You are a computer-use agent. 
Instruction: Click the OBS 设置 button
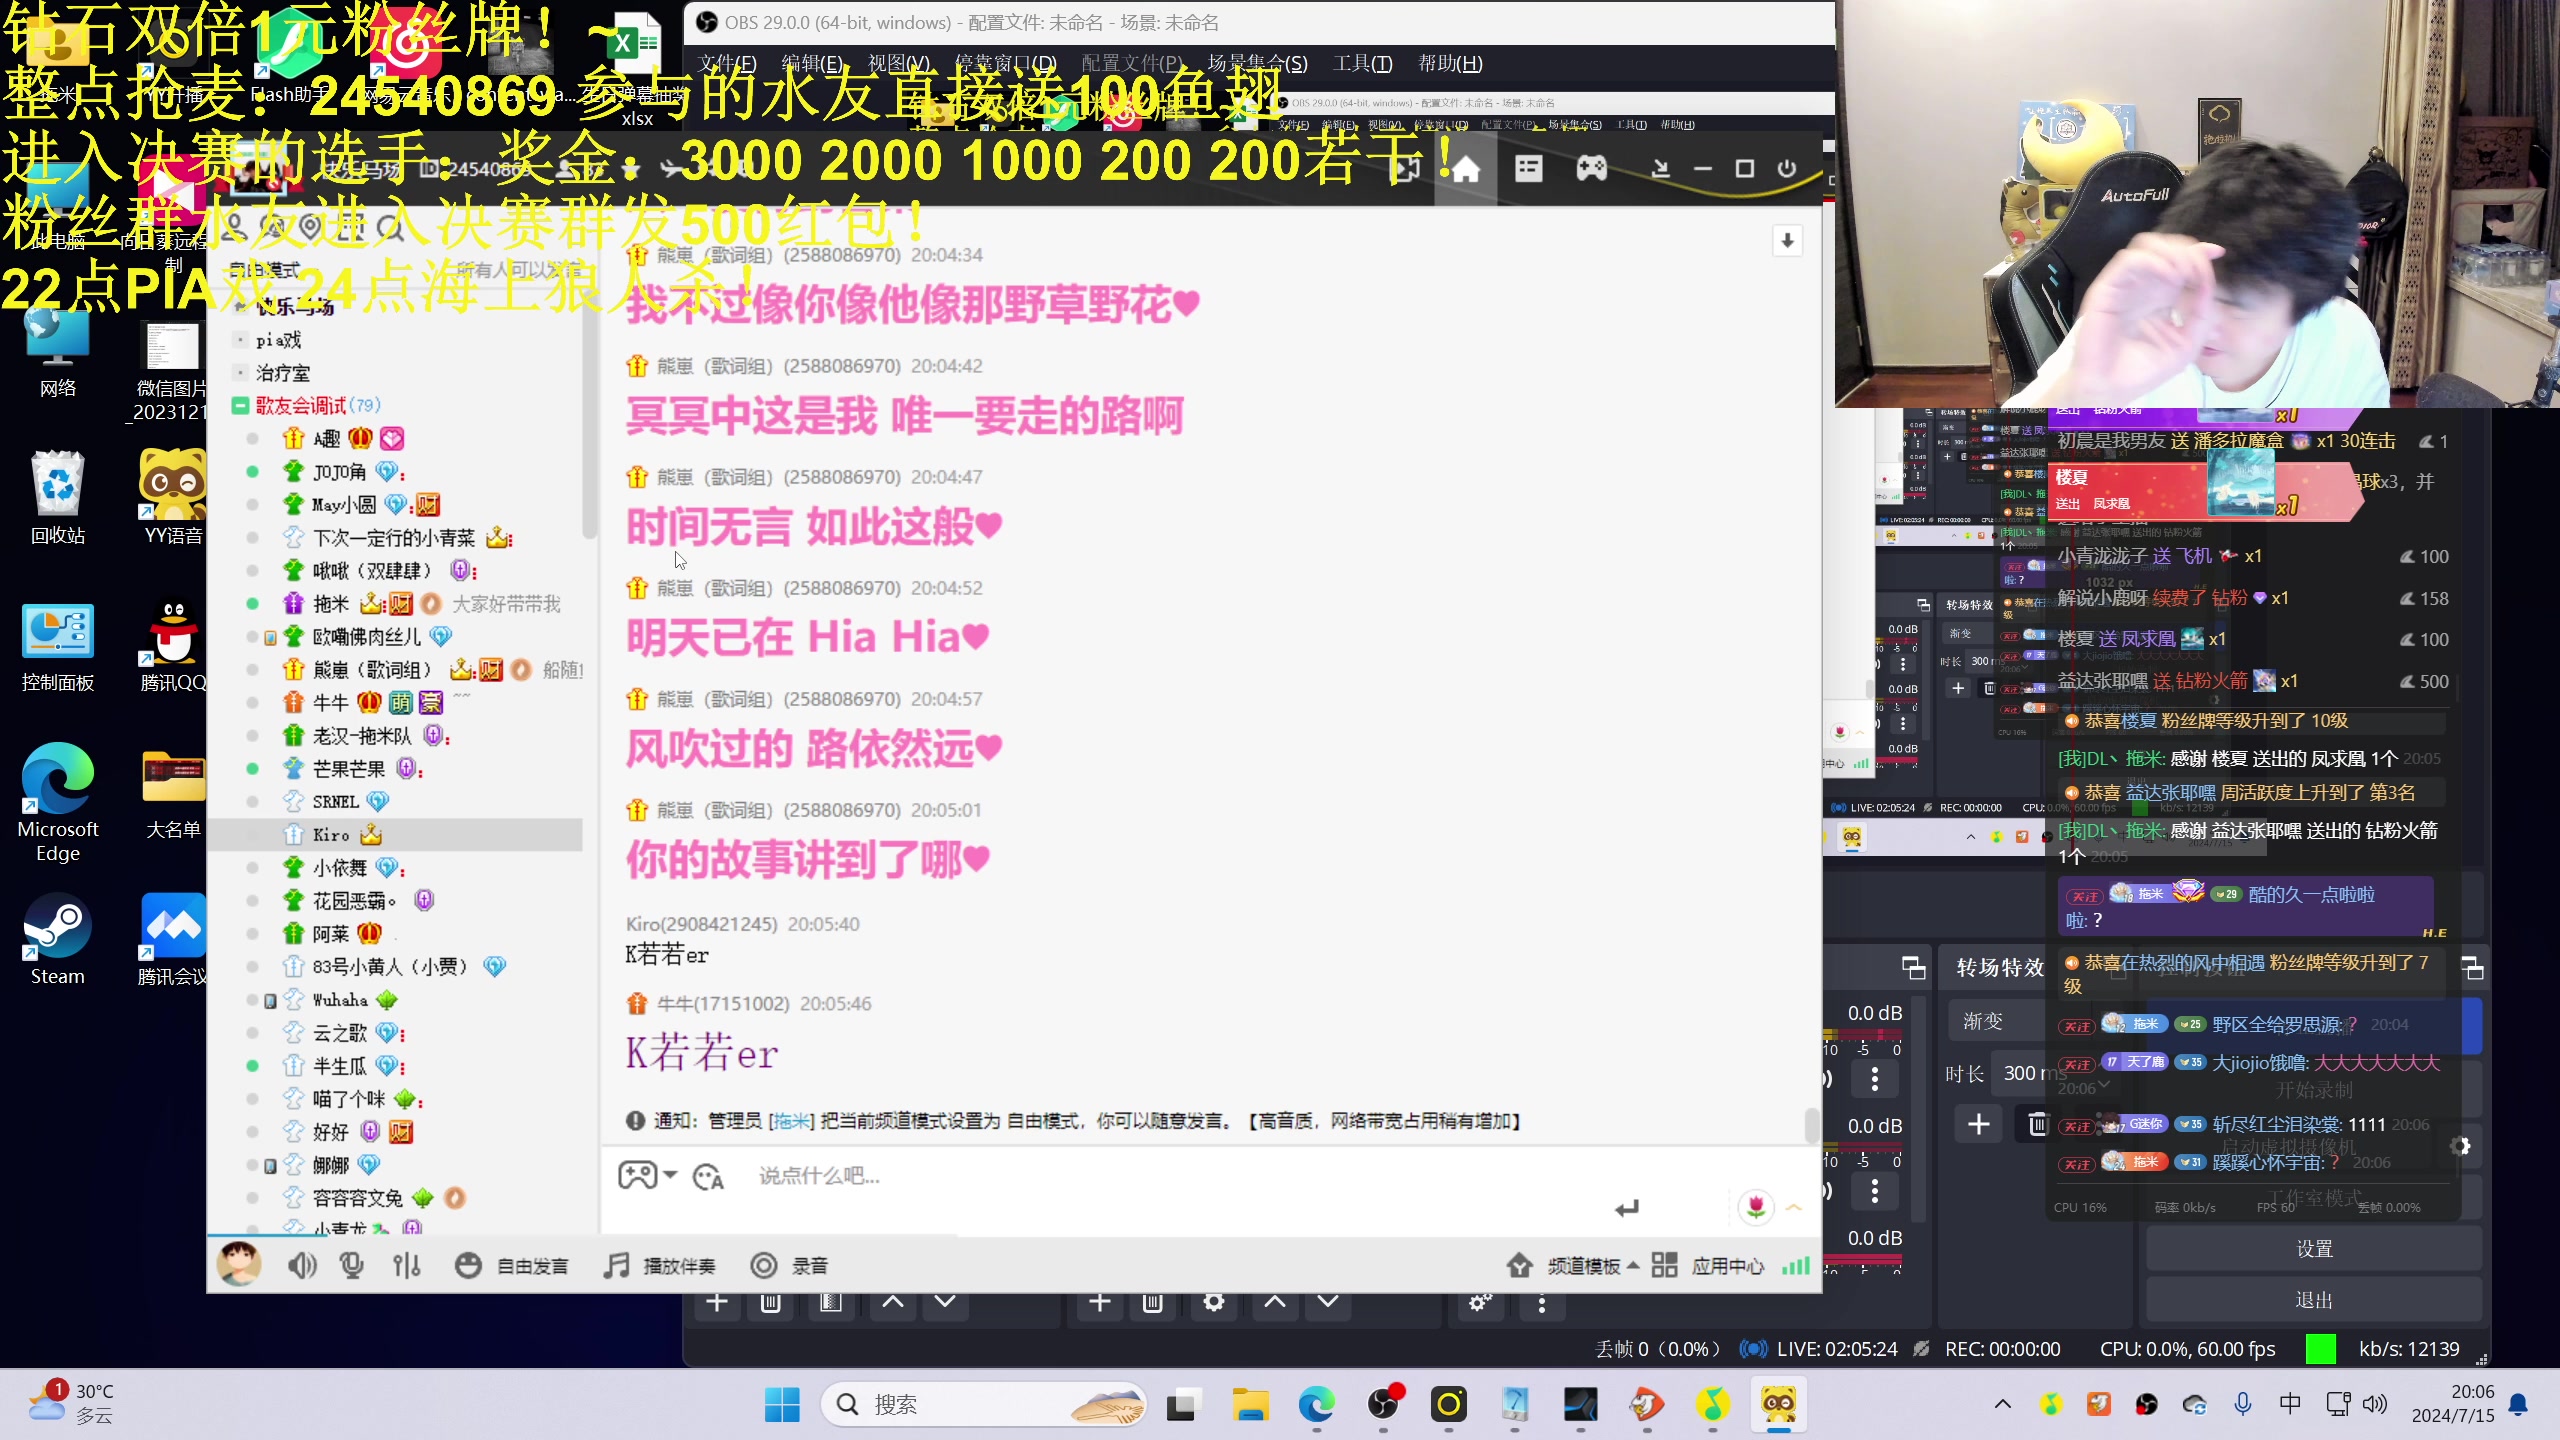point(2314,1249)
